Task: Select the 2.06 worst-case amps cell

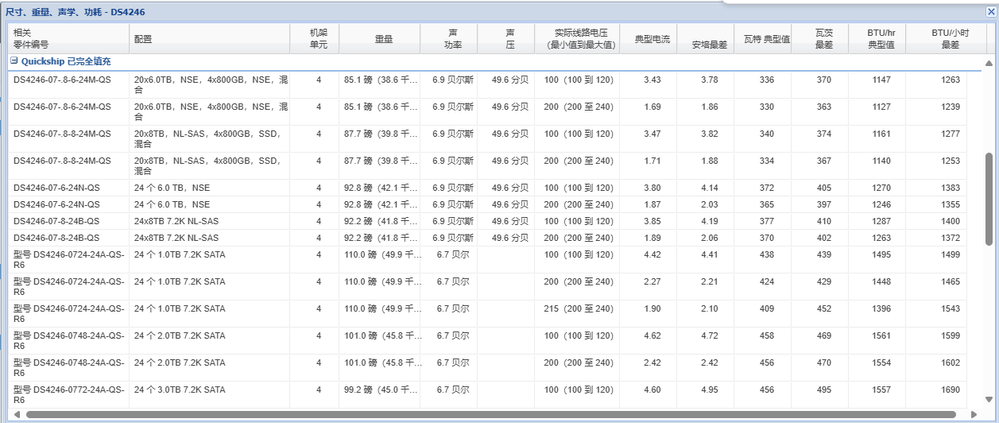Action: (710, 238)
